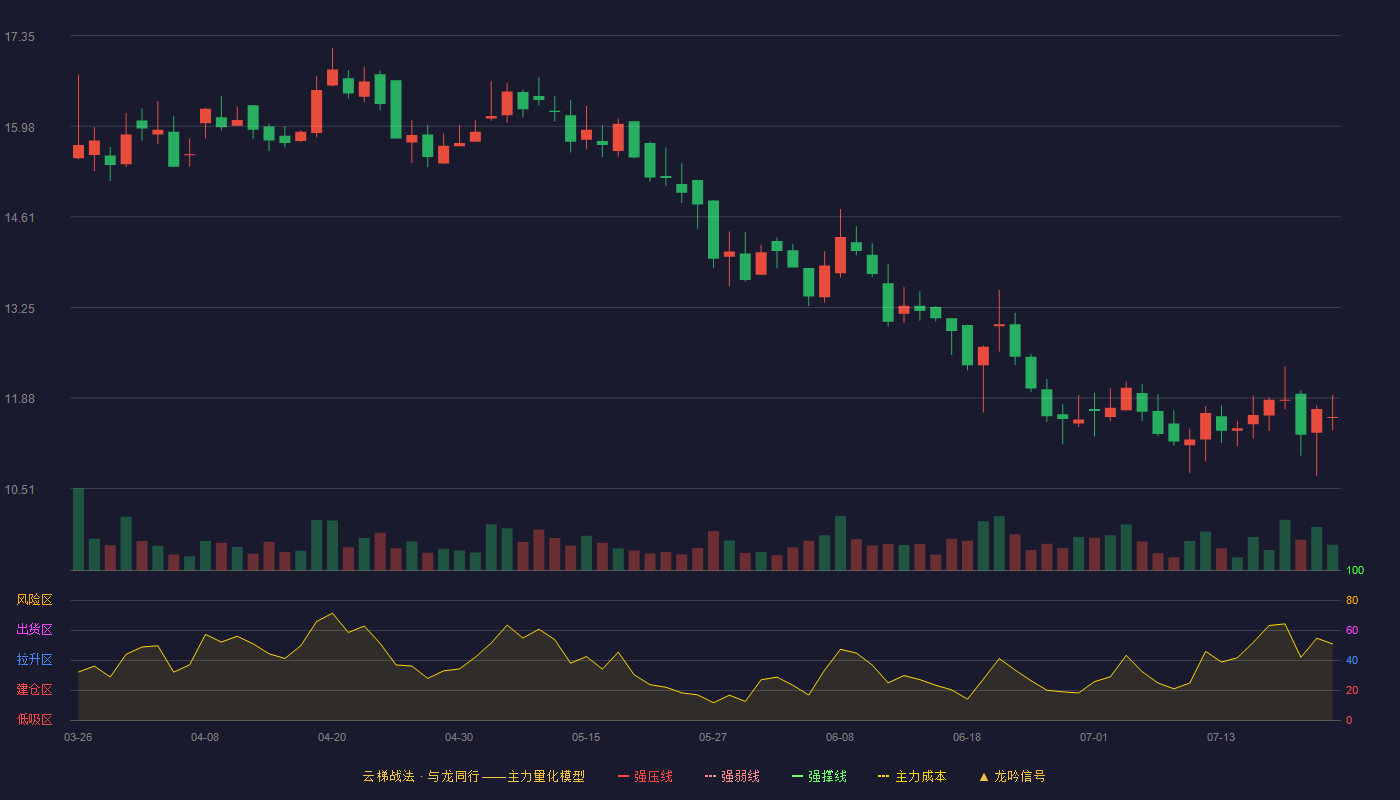Toggle the 主力成本 legend series

912,776
